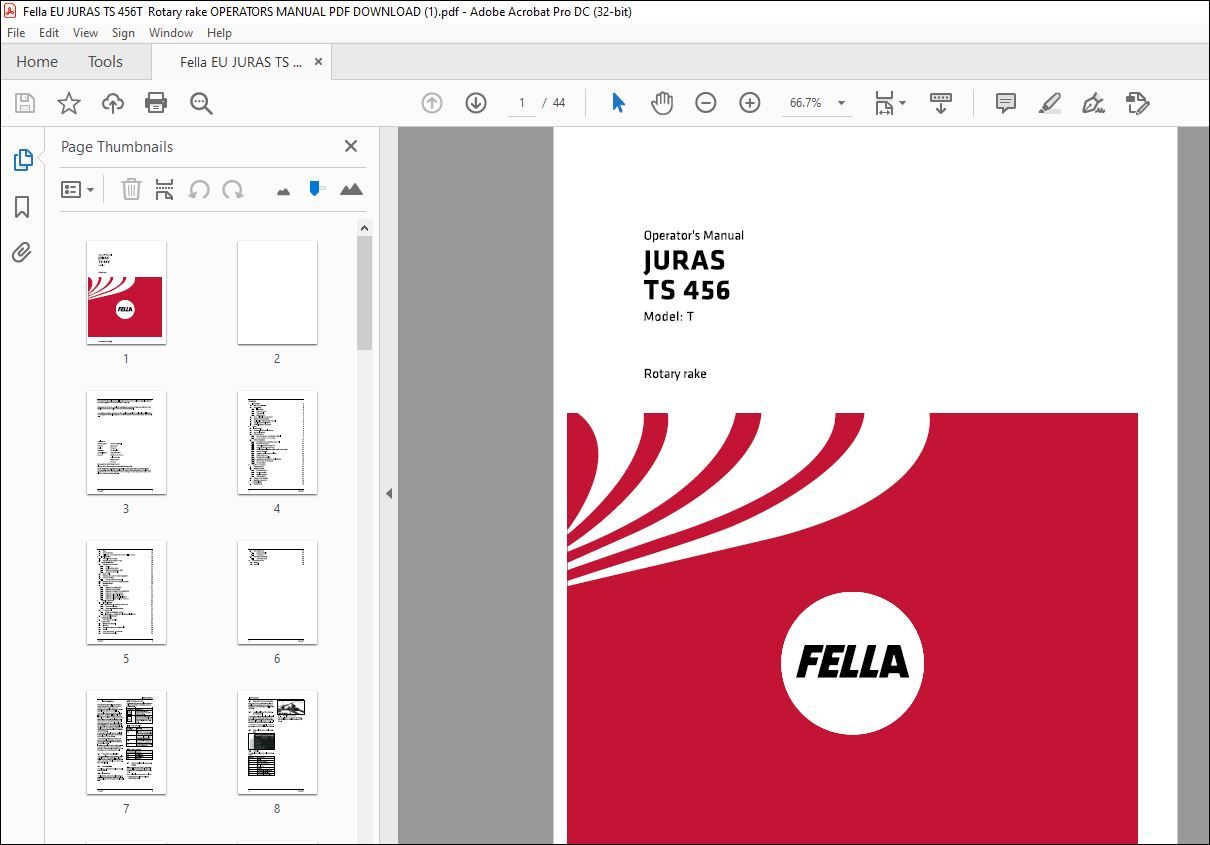The image size is (1210, 845).
Task: Add a sticky note comment
Action: tap(1004, 102)
